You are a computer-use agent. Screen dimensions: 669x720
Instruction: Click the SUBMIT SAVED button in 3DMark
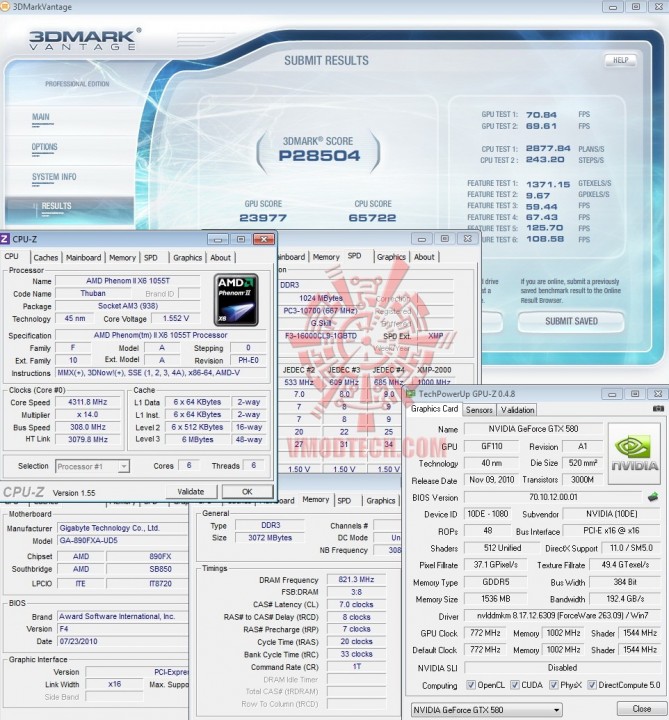[571, 321]
